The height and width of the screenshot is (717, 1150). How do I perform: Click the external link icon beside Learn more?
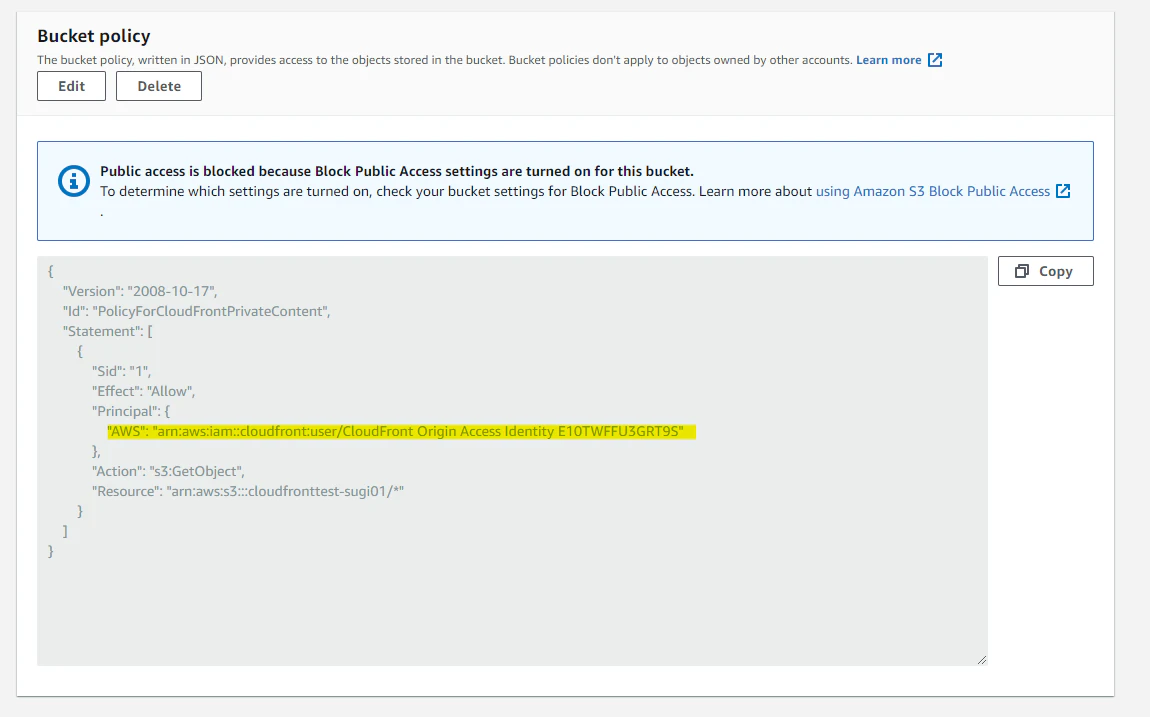tap(935, 60)
